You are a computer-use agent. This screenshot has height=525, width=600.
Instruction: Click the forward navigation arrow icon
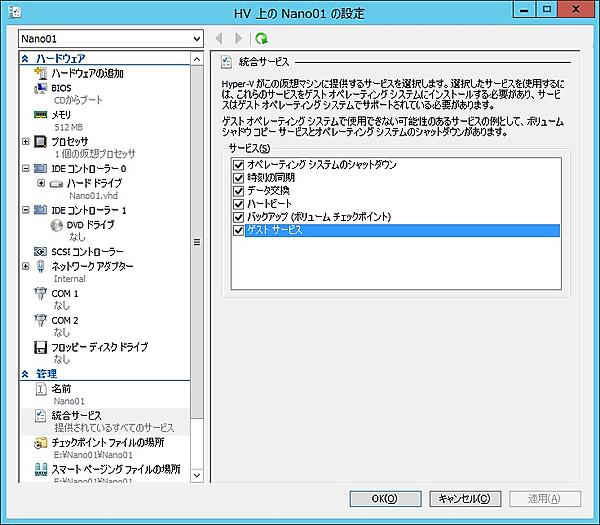pyautogui.click(x=238, y=38)
